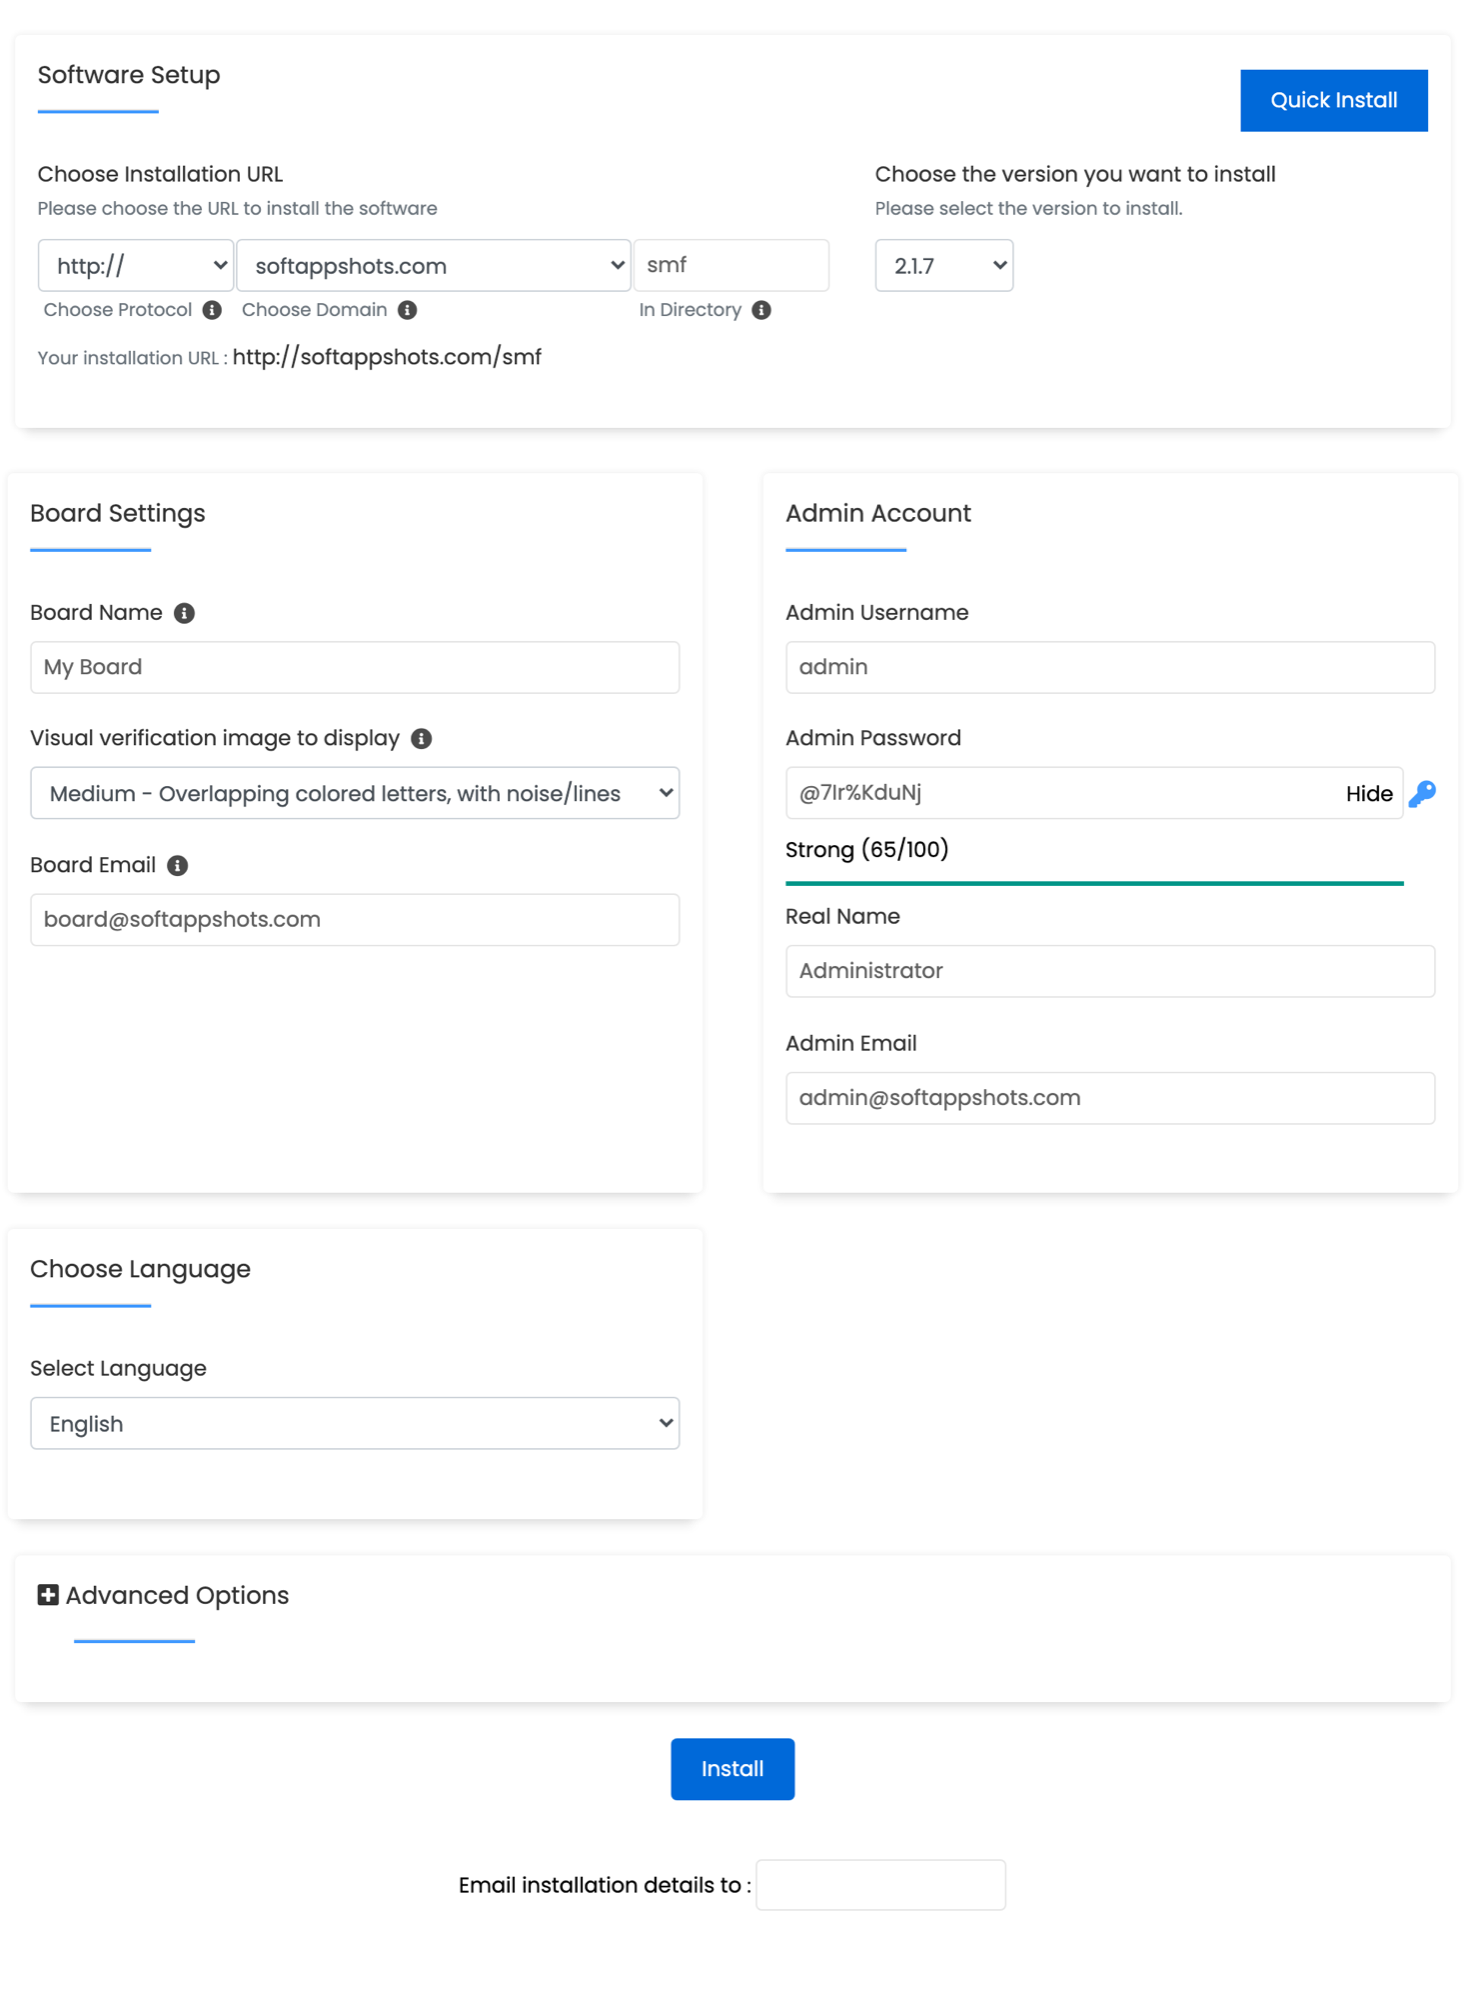View the Board Name help tooltip
Viewport: 1466px width, 2000px height.
(185, 613)
